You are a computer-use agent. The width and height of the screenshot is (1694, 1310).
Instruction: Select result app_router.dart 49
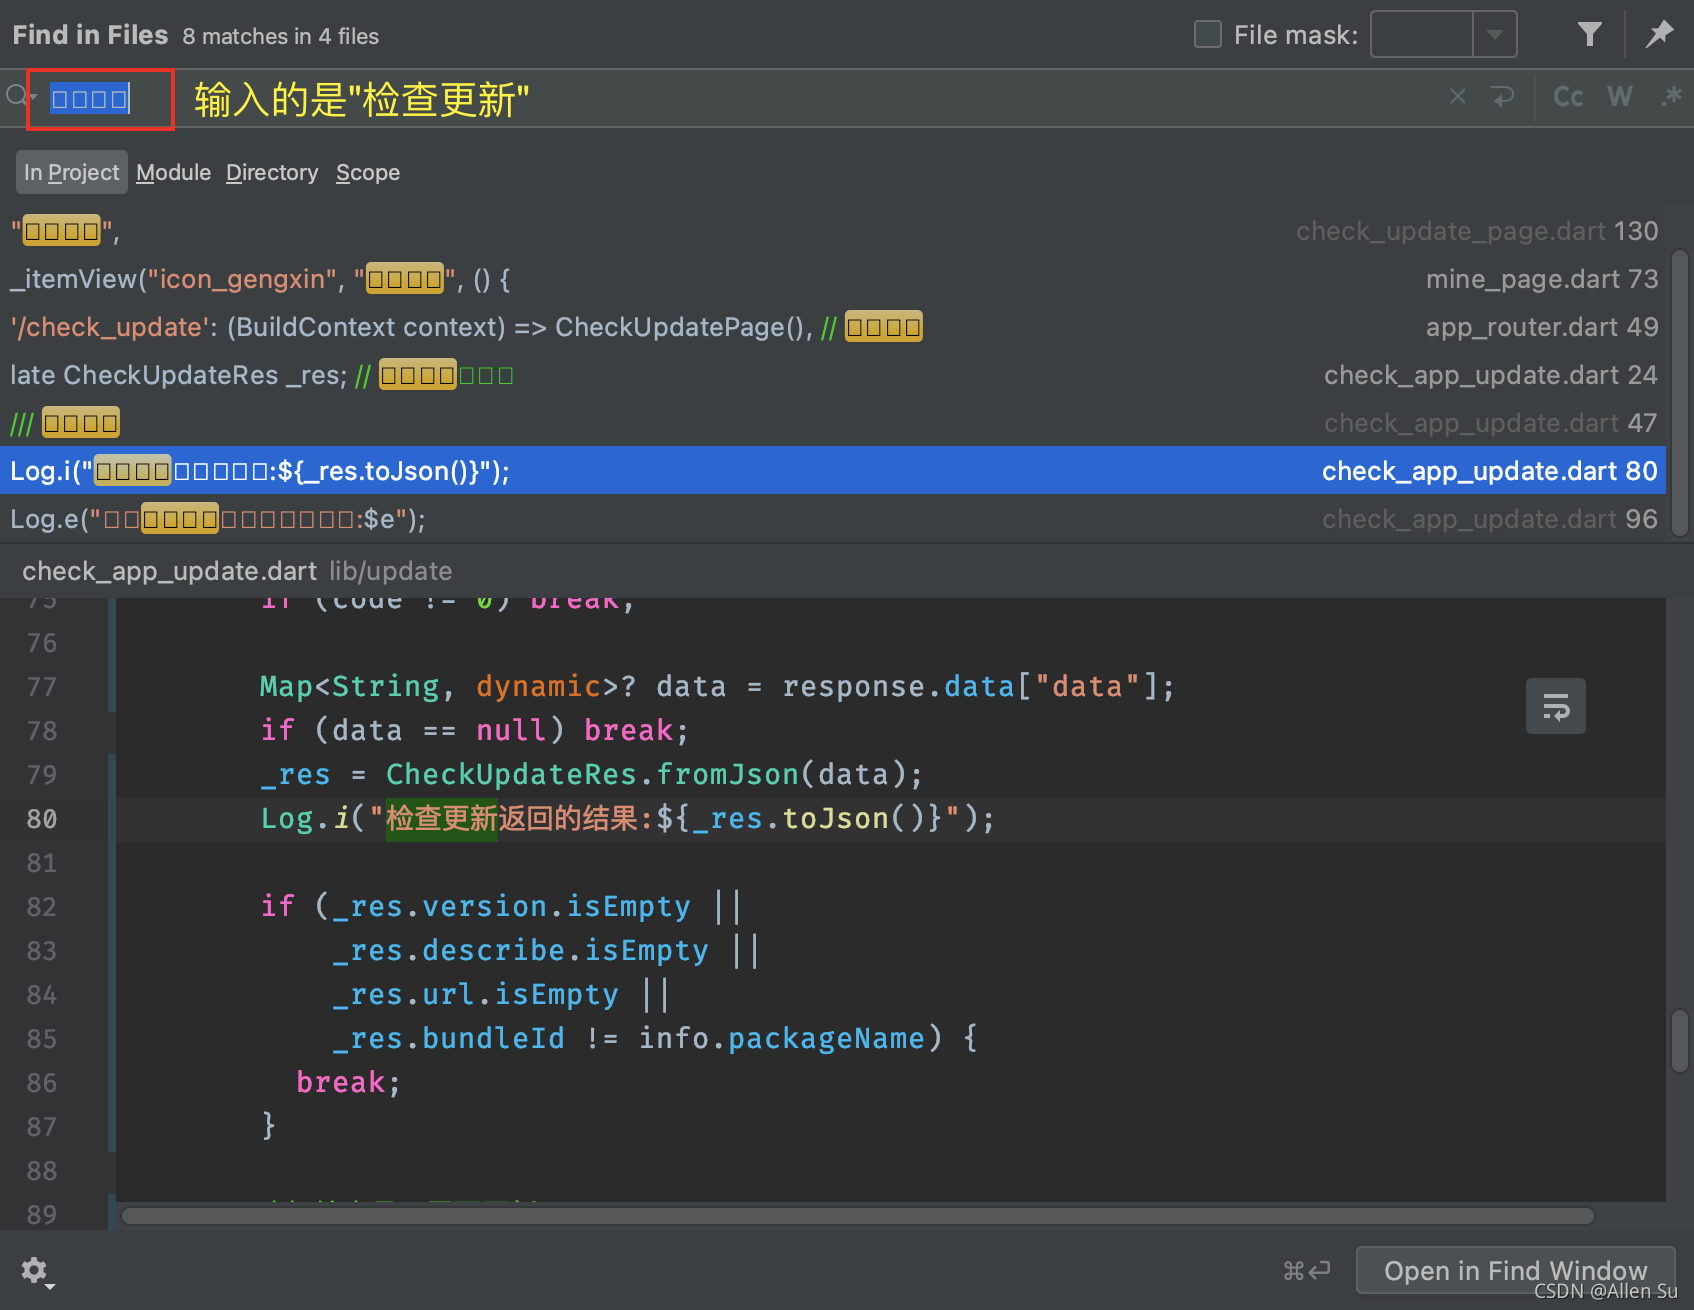coord(833,327)
